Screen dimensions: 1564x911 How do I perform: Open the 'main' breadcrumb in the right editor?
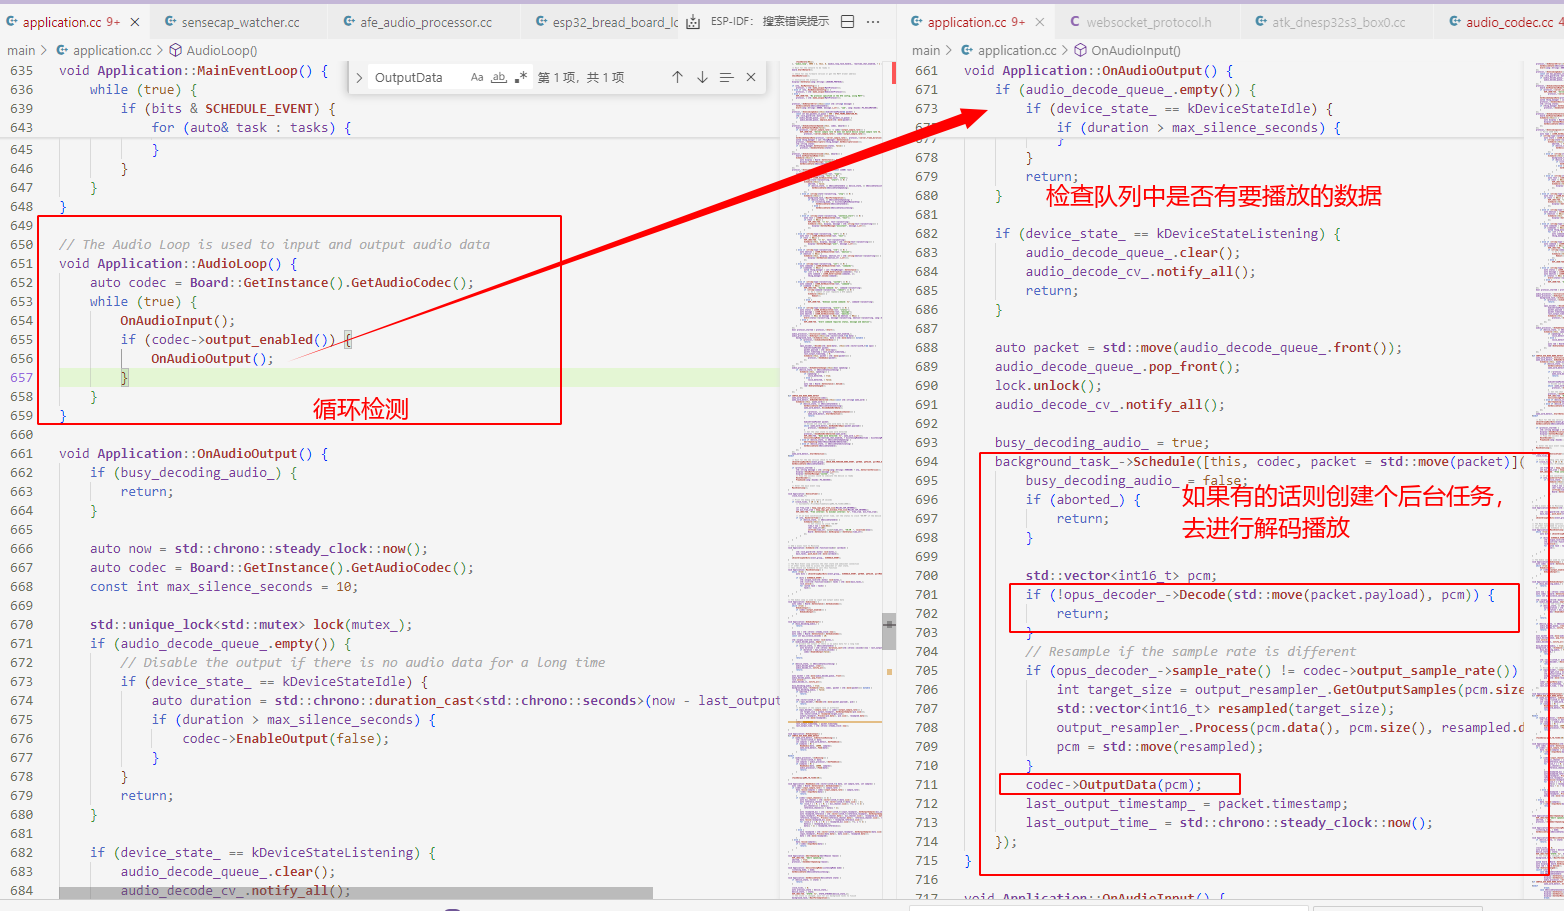pyautogui.click(x=926, y=50)
